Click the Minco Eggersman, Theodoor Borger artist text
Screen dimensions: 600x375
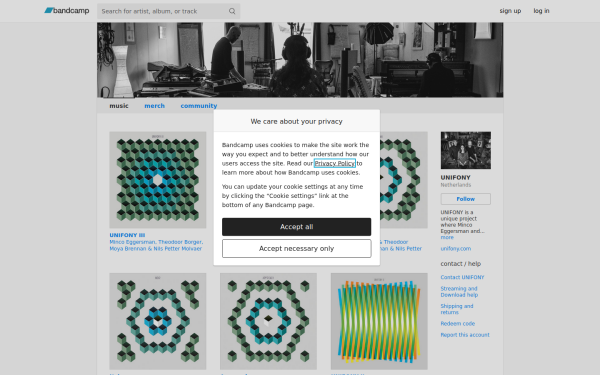tap(156, 242)
